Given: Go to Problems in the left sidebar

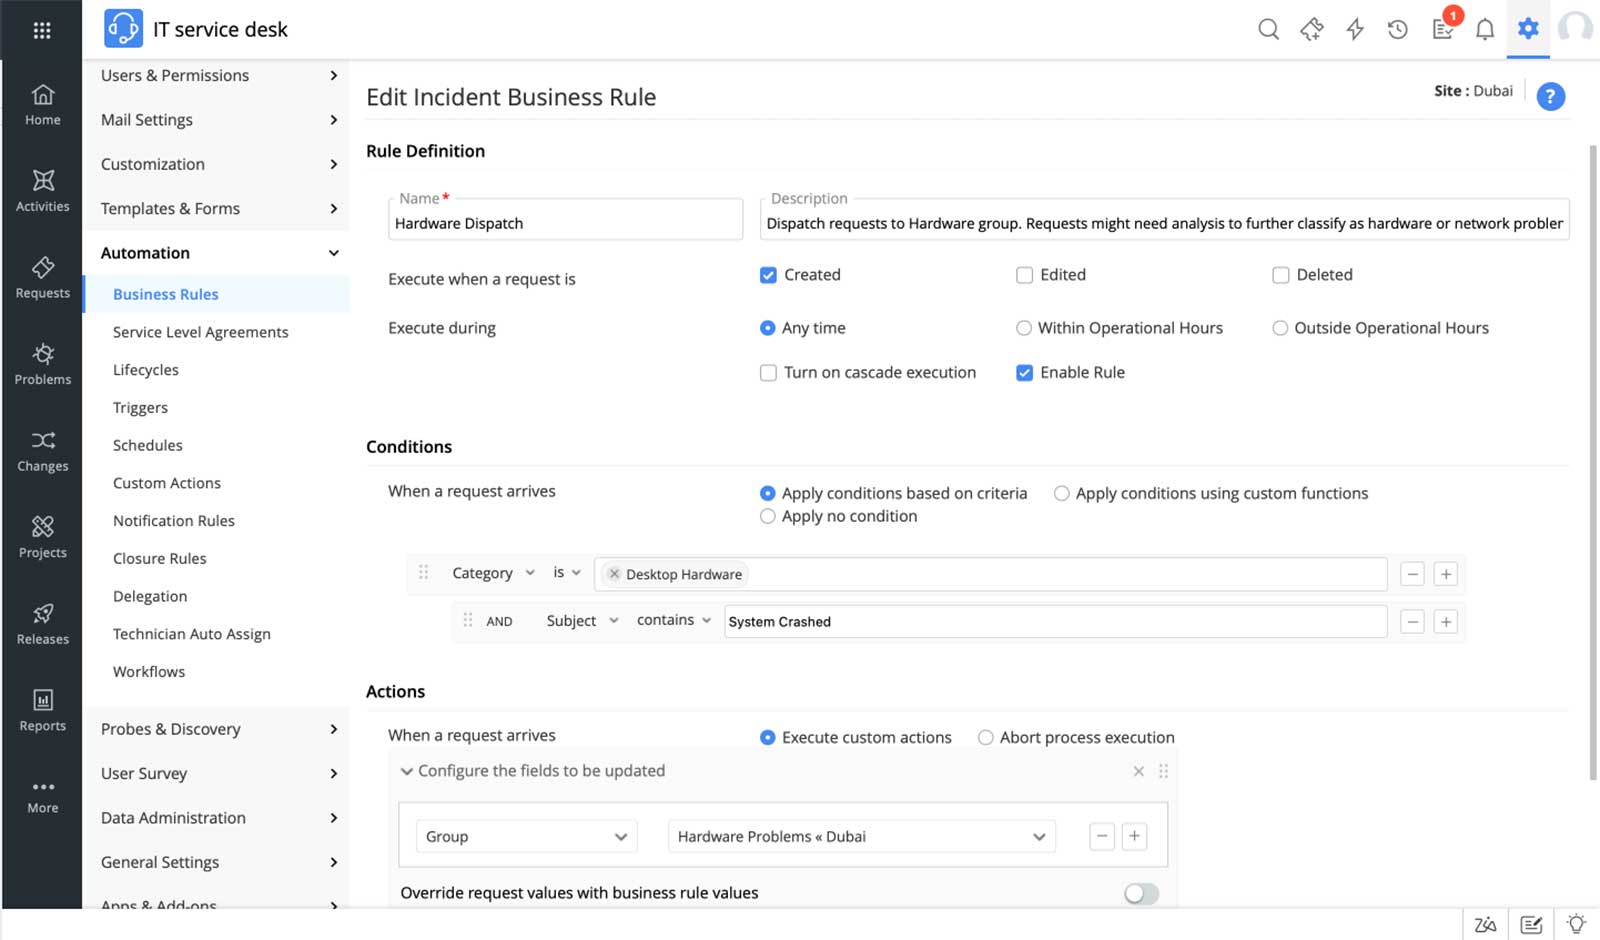Looking at the screenshot, I should (42, 364).
